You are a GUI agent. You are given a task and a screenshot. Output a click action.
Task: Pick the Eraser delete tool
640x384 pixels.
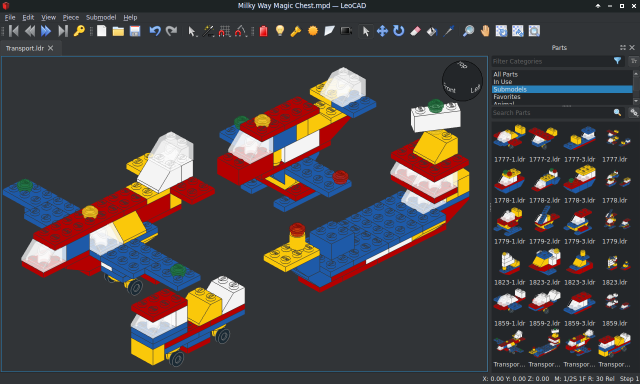point(415,31)
